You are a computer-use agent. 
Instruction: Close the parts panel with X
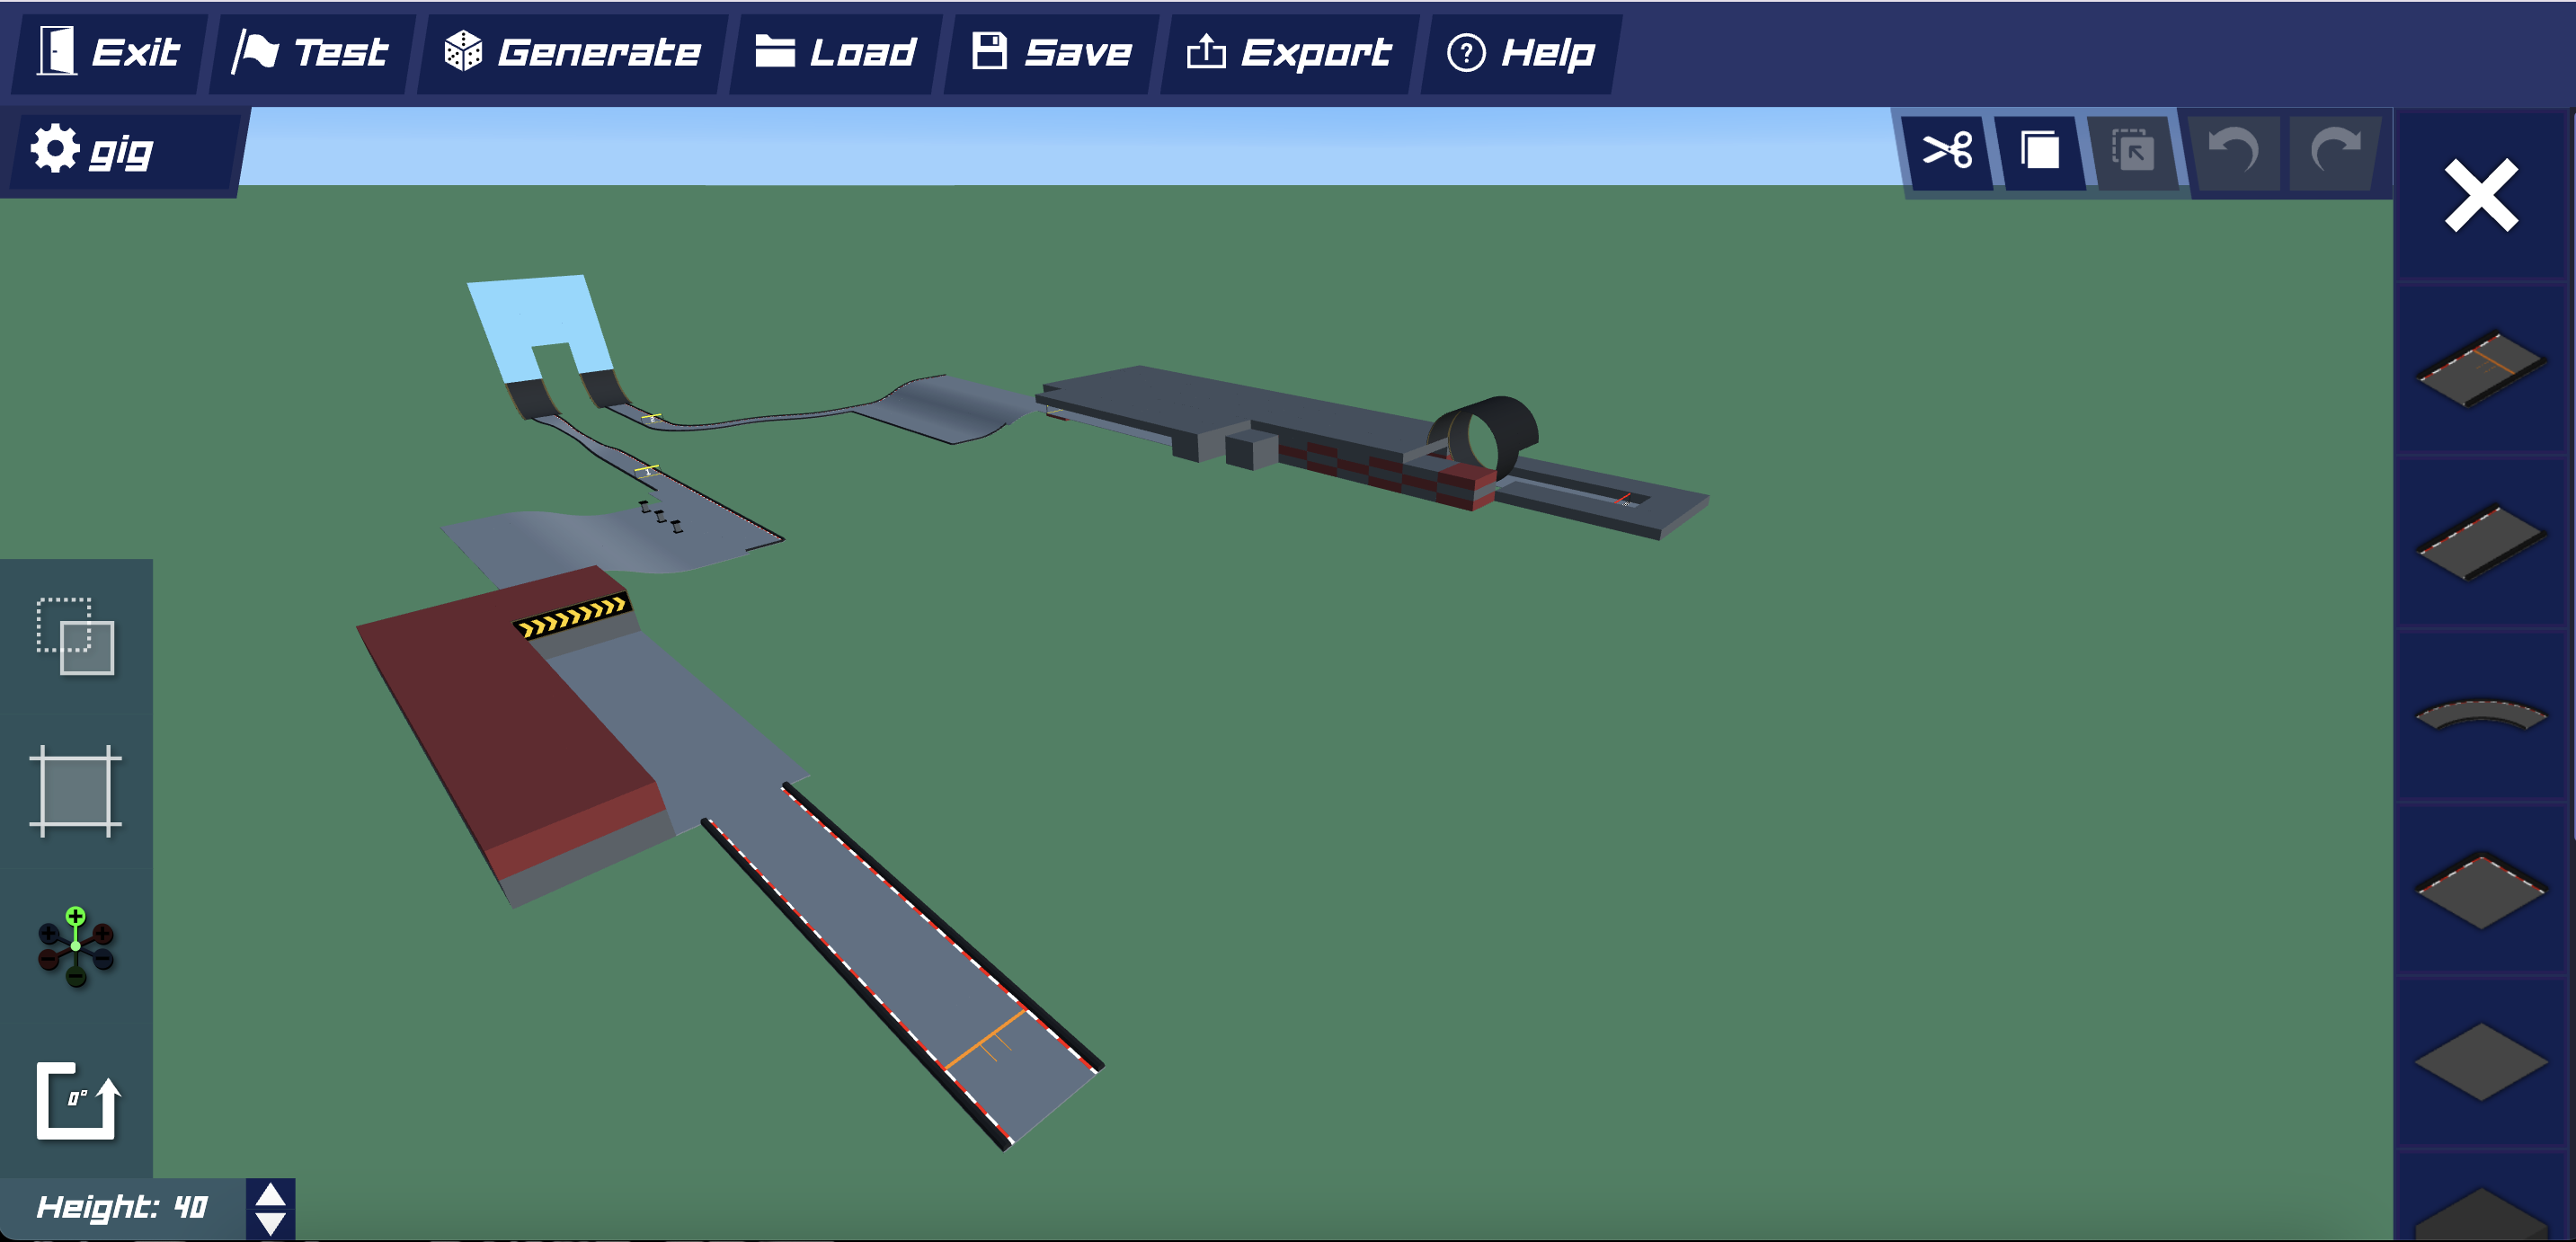pyautogui.click(x=2481, y=195)
